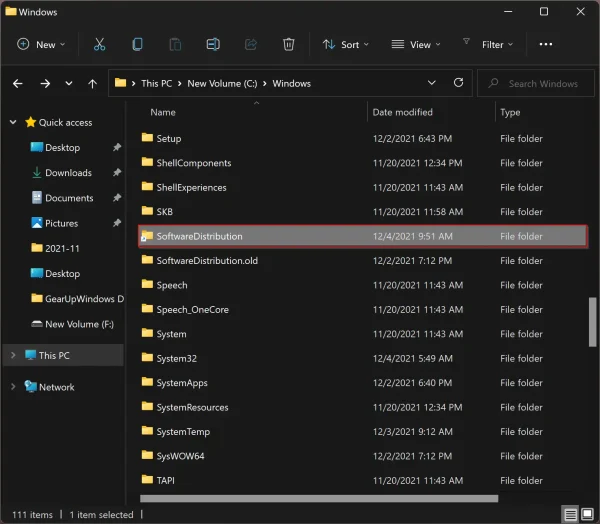Open recent locations chevron dropdown
The width and height of the screenshot is (600, 524).
click(69, 83)
